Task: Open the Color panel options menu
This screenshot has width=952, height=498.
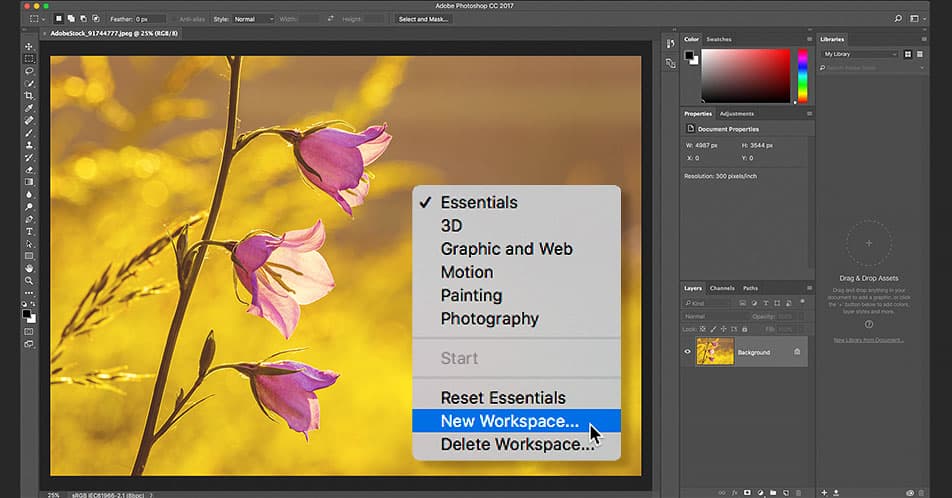Action: pyautogui.click(x=809, y=39)
